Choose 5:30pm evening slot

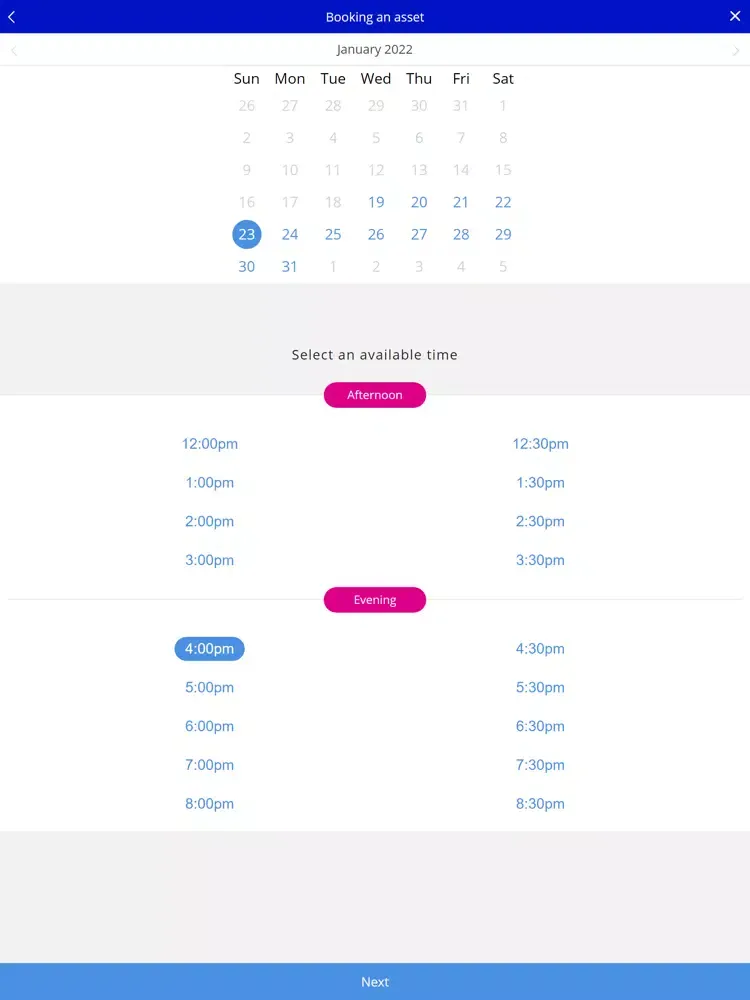[x=540, y=688]
